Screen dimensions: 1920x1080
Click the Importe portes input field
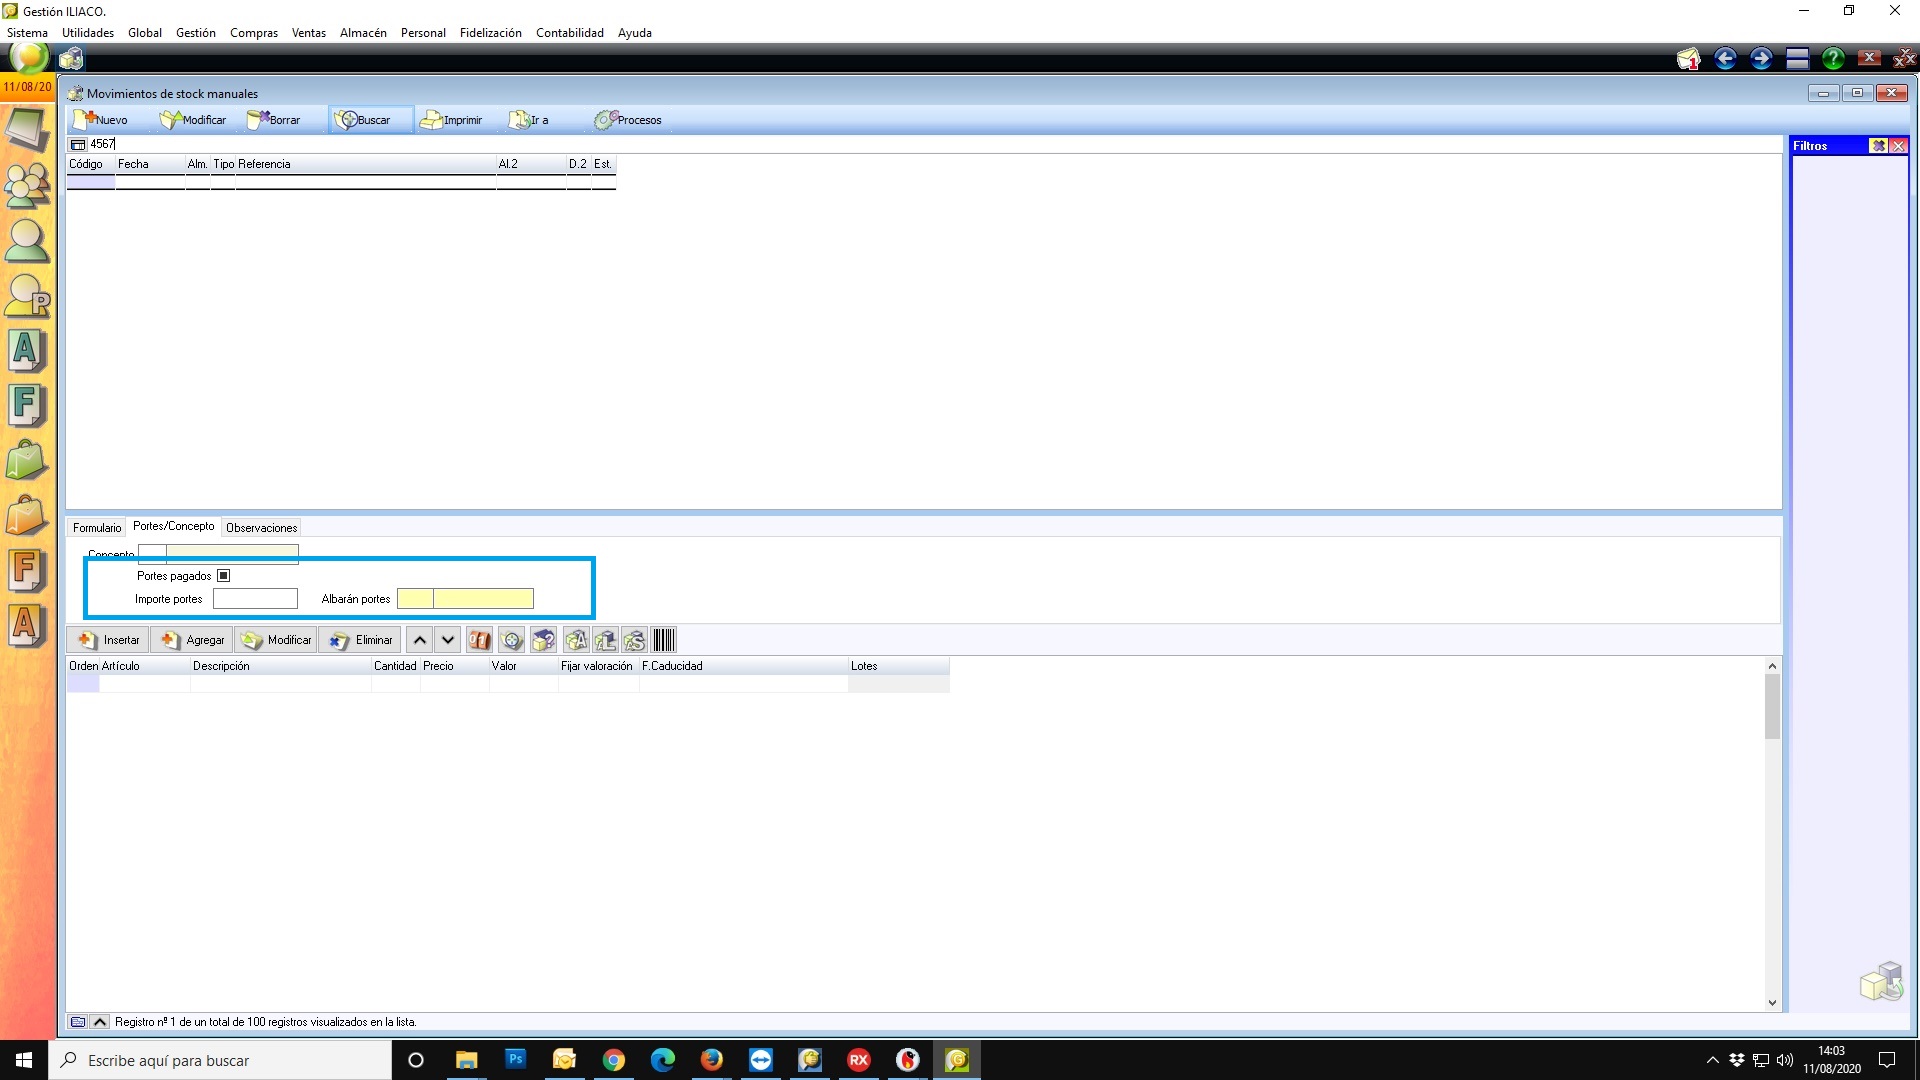(255, 599)
